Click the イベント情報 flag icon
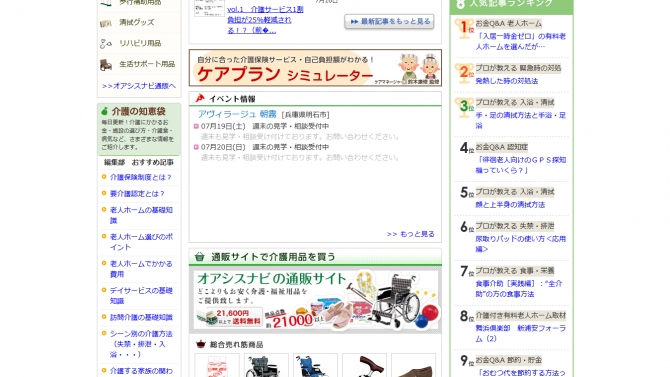 pyautogui.click(x=200, y=99)
